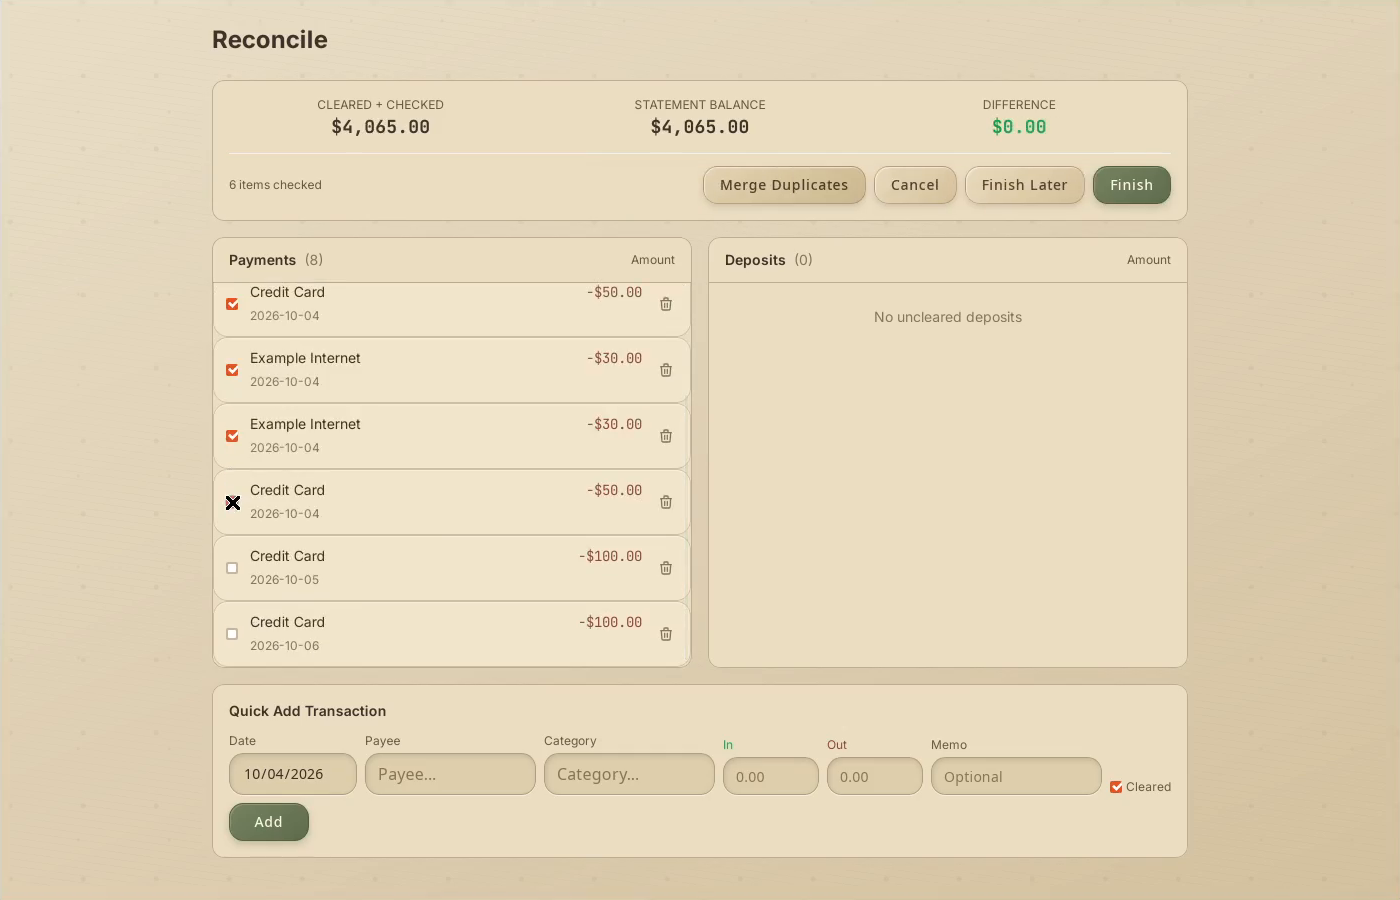The image size is (1400, 900).
Task: Add the quick transaction
Action: 269,822
